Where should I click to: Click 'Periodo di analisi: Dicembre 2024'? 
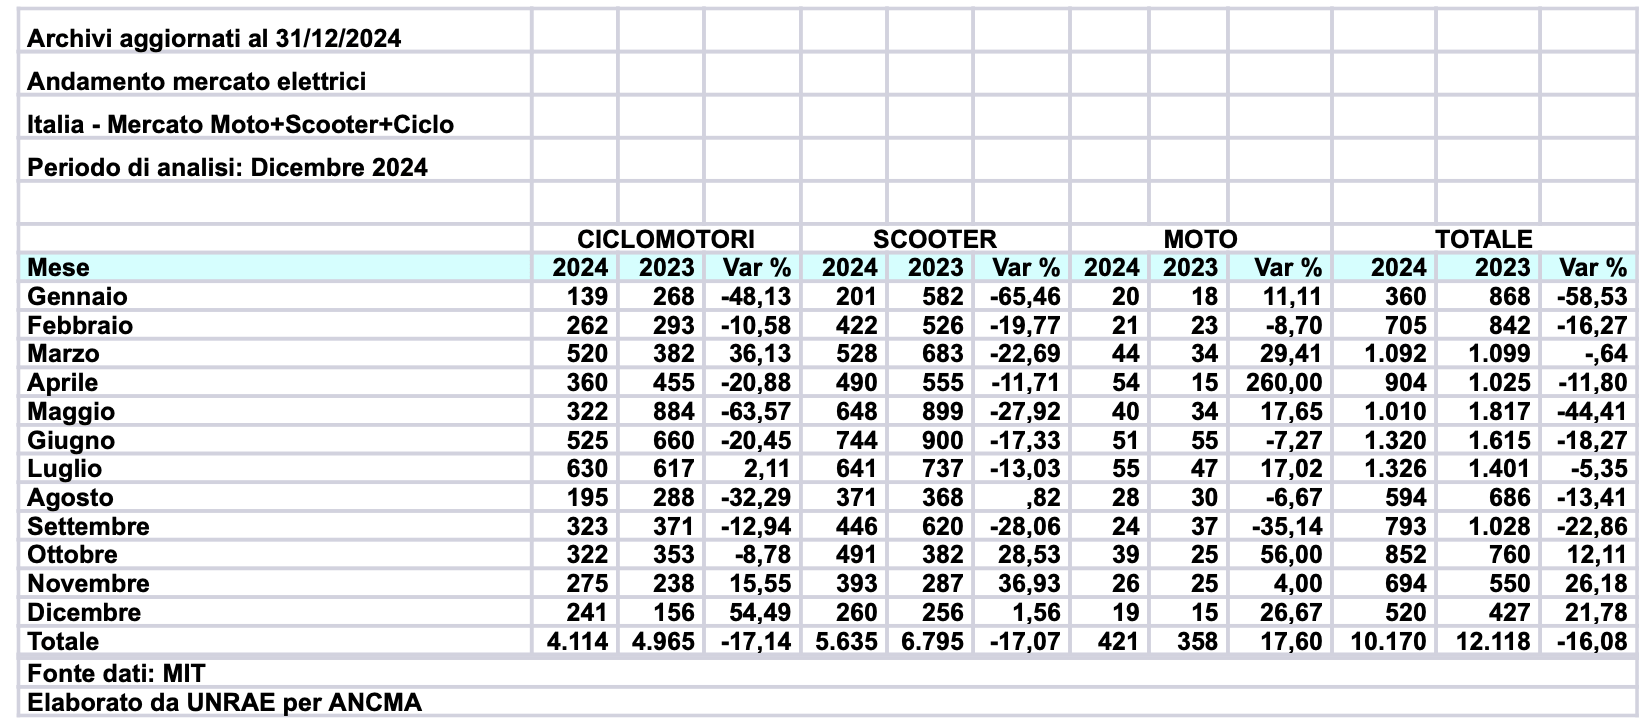tap(228, 168)
